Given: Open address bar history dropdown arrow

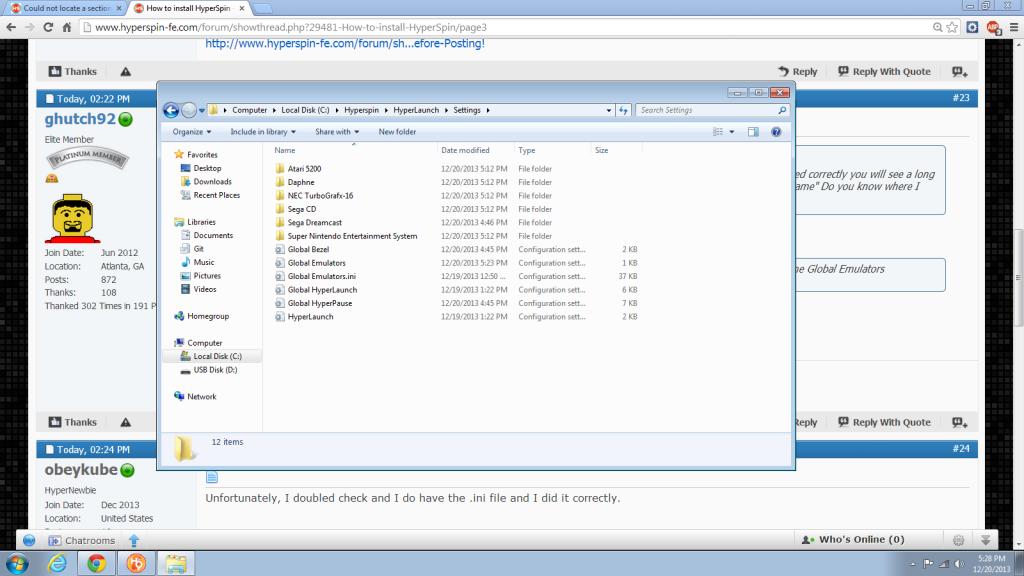Looking at the screenshot, I should coord(609,110).
